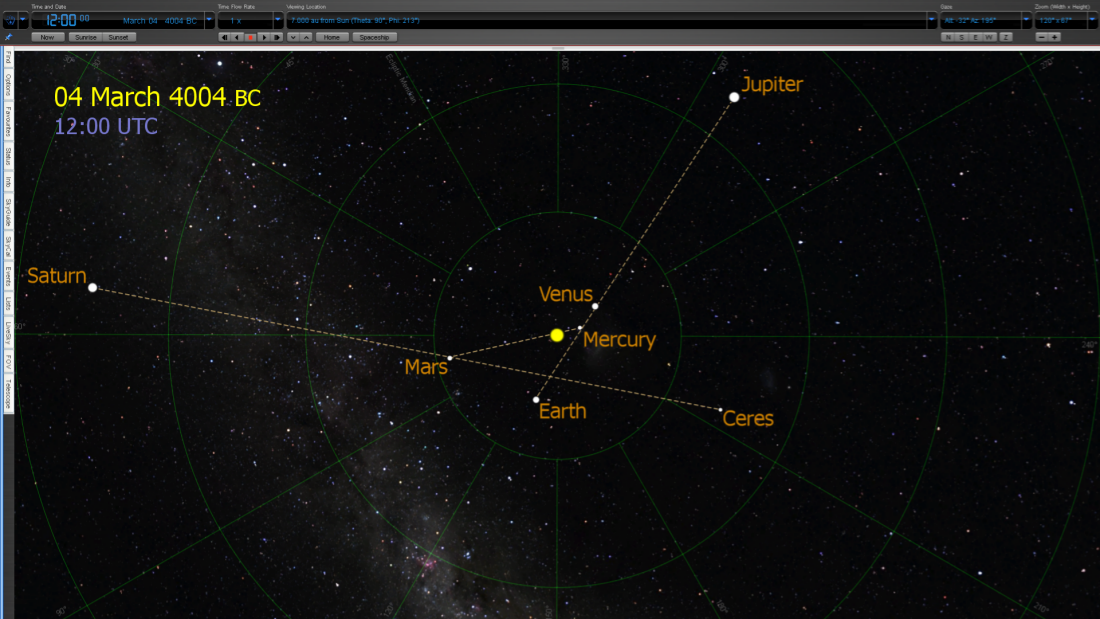
Task: Click the '04 March 4004 BC' date overlay
Action: tap(157, 98)
